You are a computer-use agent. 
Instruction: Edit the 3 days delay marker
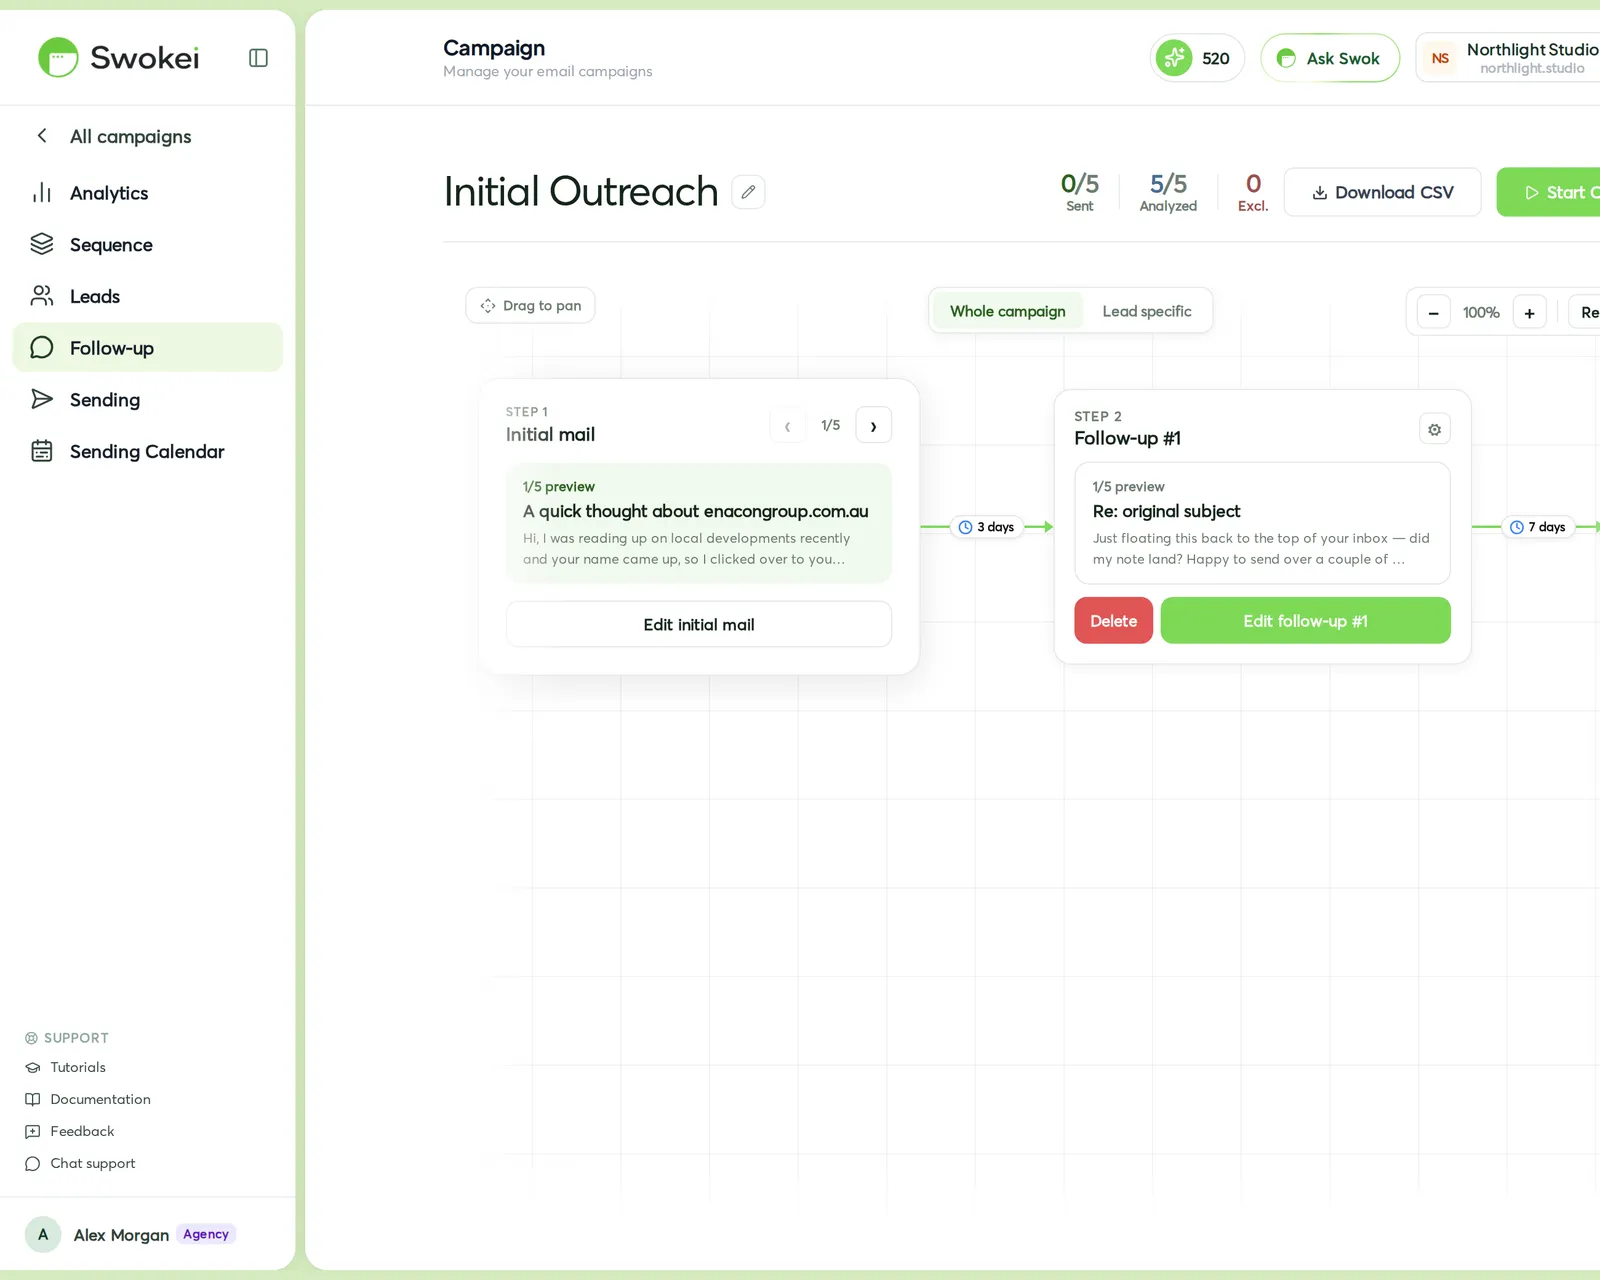986,527
